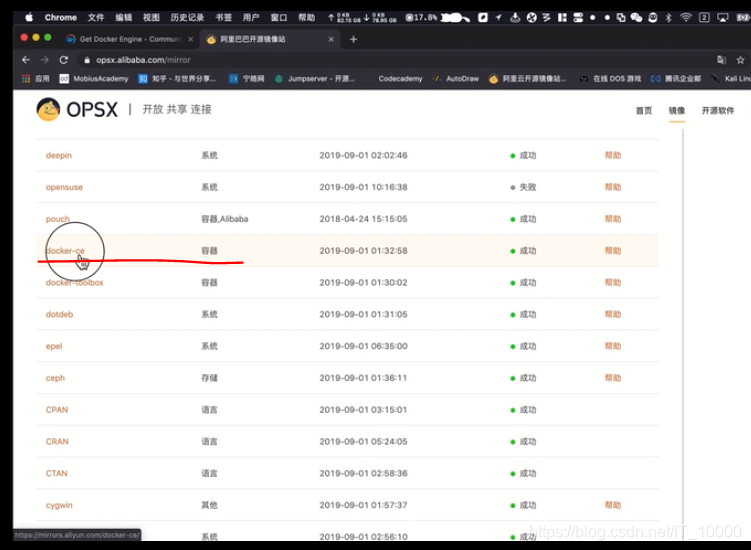Click the translate page icon
Image resolution: width=751 pixels, height=550 pixels.
(721, 60)
